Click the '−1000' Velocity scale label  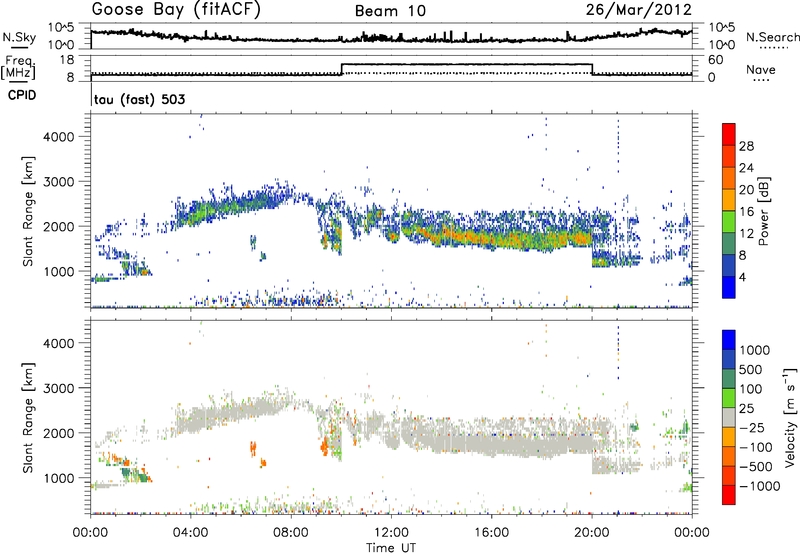(759, 486)
